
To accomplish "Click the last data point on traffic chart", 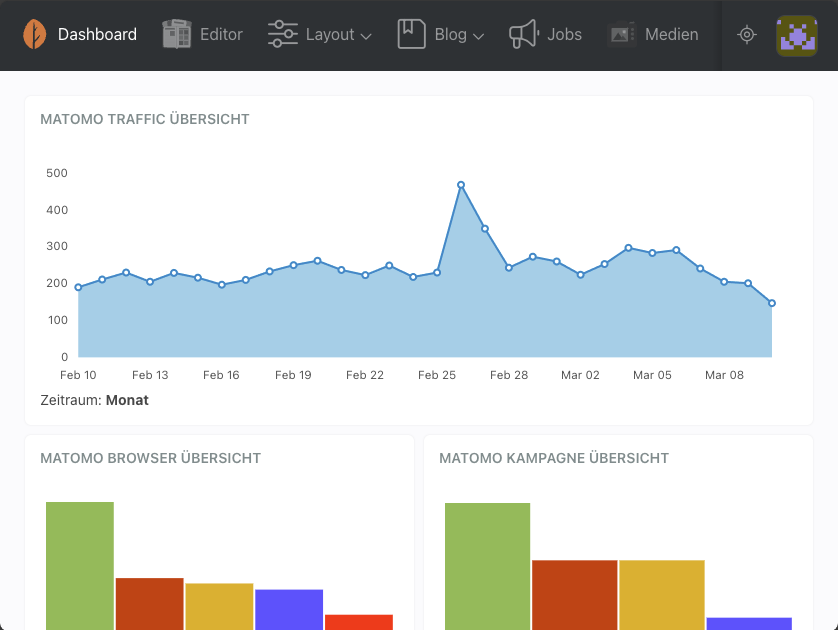I will click(x=772, y=303).
